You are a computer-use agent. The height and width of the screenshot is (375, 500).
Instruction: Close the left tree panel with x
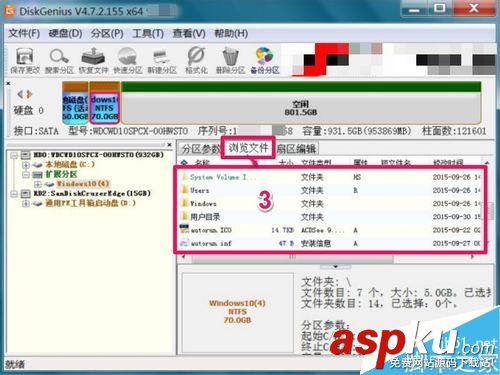(x=169, y=144)
